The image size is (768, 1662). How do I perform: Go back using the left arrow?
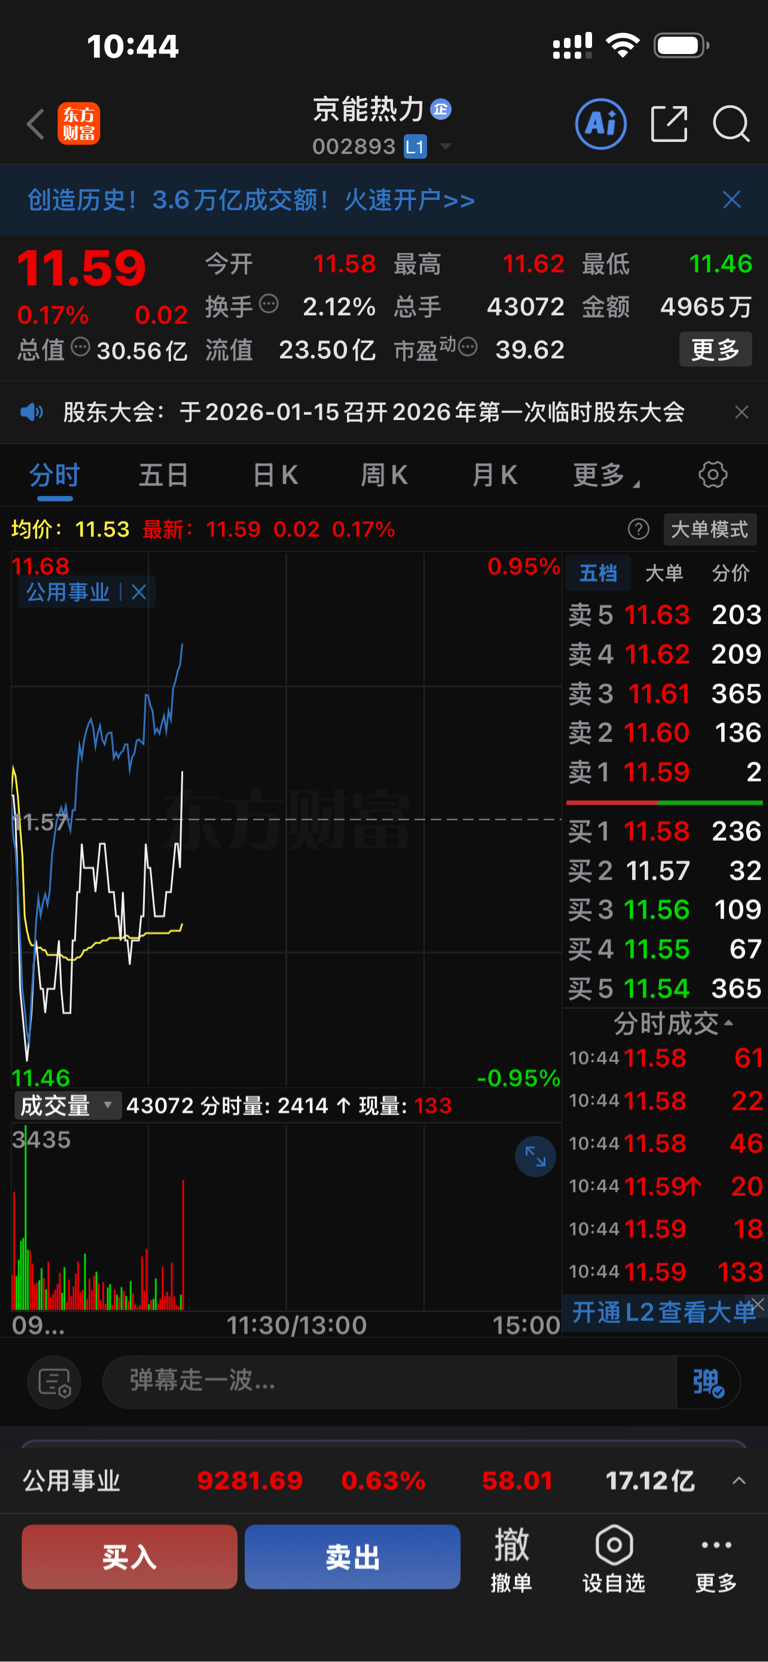click(x=36, y=124)
